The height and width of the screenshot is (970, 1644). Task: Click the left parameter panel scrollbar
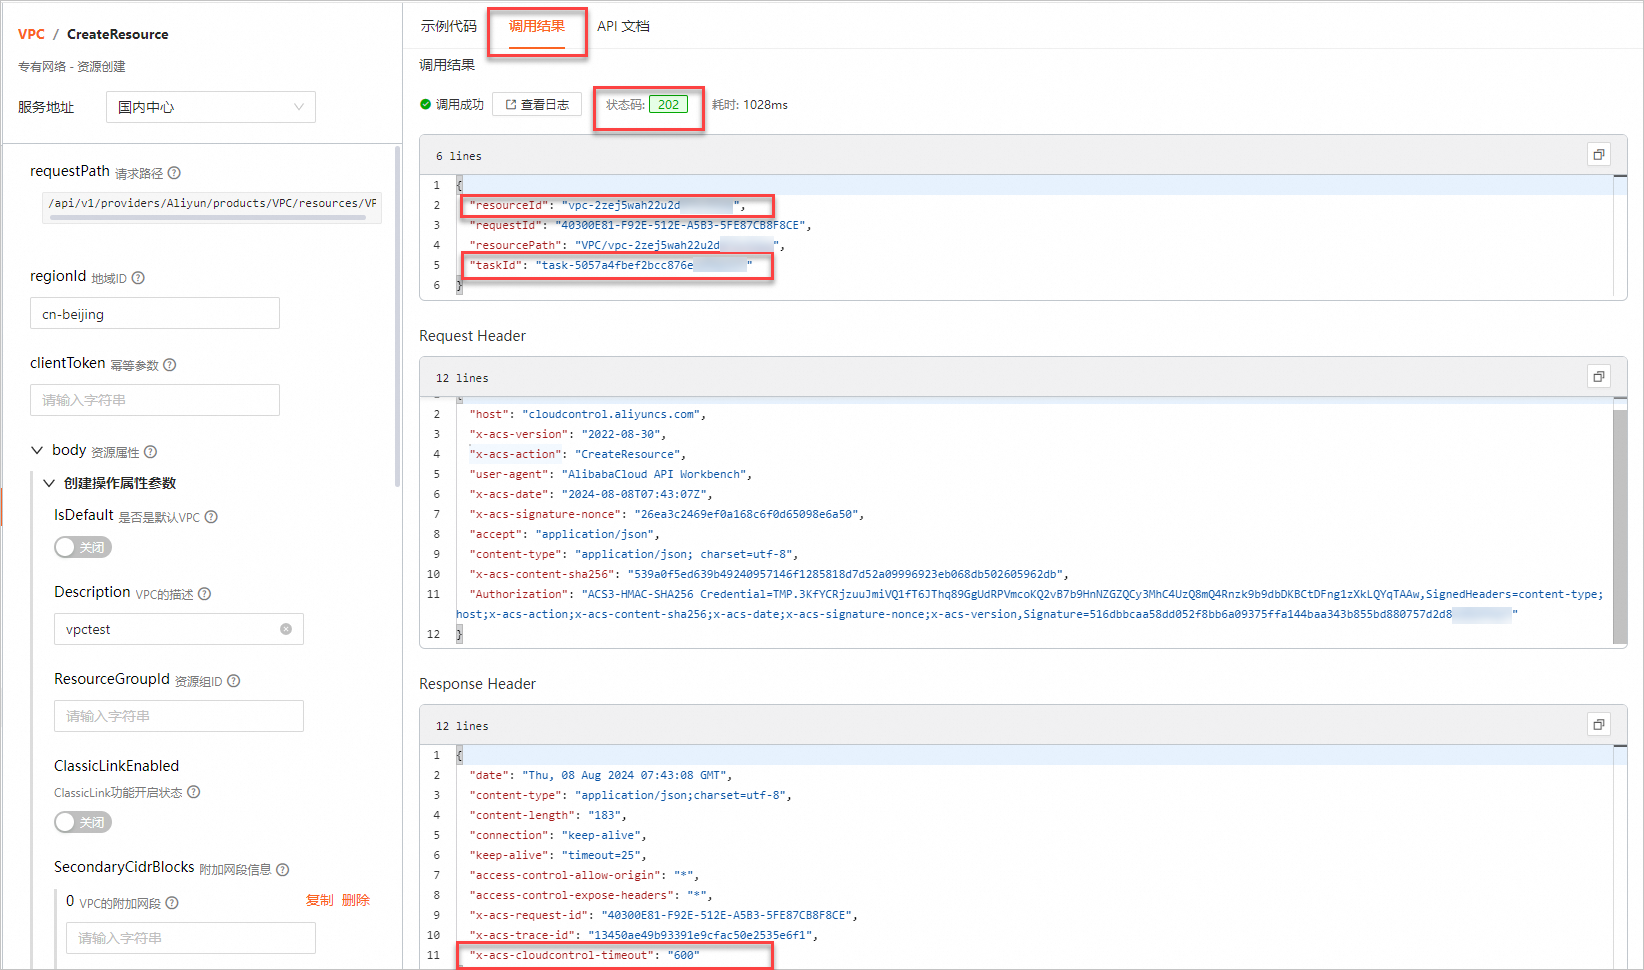pyautogui.click(x=397, y=316)
